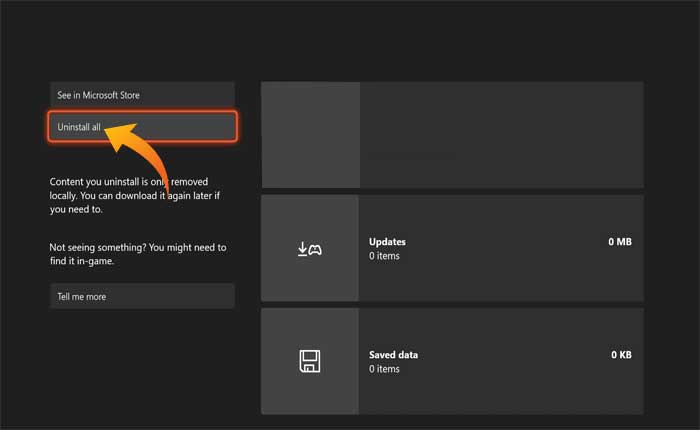Click the Updates download controller icon
The image size is (700, 430).
[309, 248]
